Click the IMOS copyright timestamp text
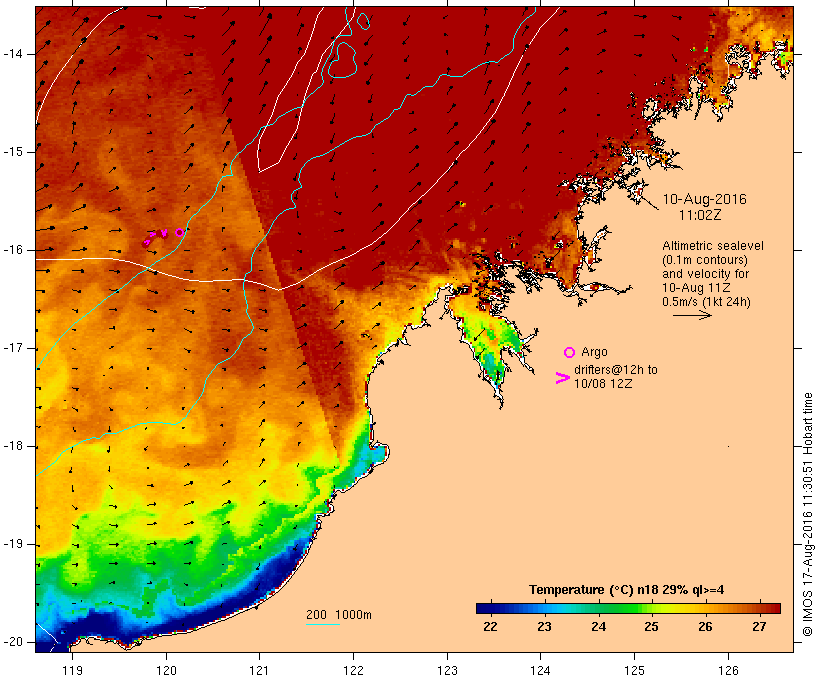Screen dimensions: 820x680 tap(807, 514)
